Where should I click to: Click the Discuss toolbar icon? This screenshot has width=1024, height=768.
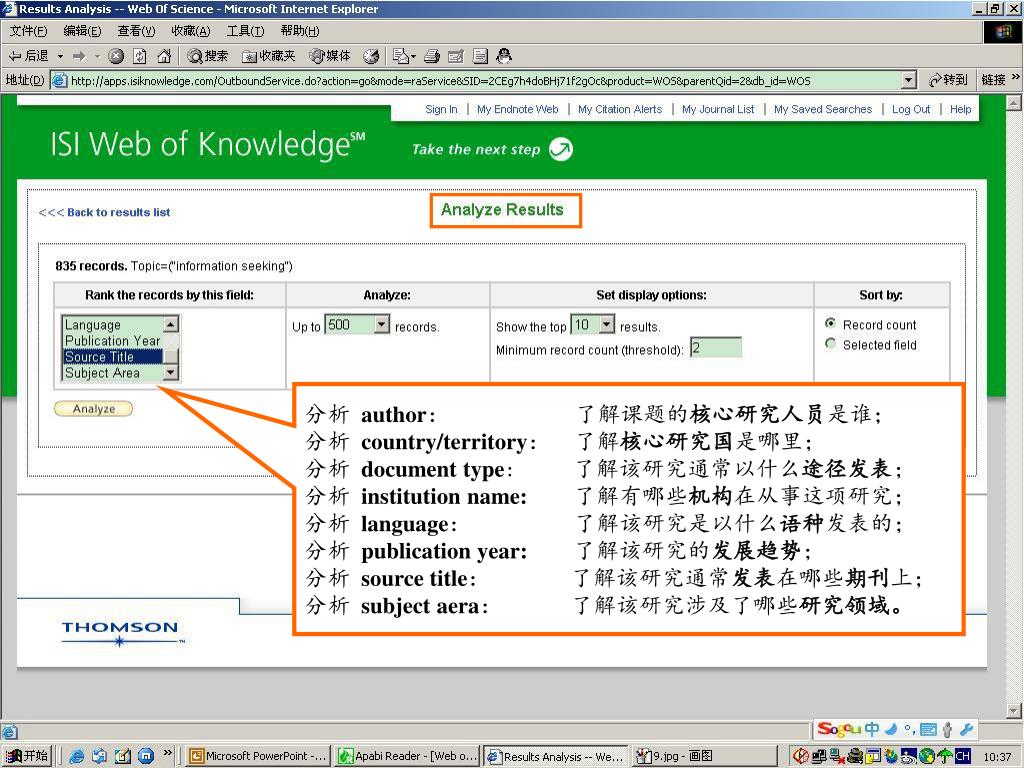[x=480, y=56]
